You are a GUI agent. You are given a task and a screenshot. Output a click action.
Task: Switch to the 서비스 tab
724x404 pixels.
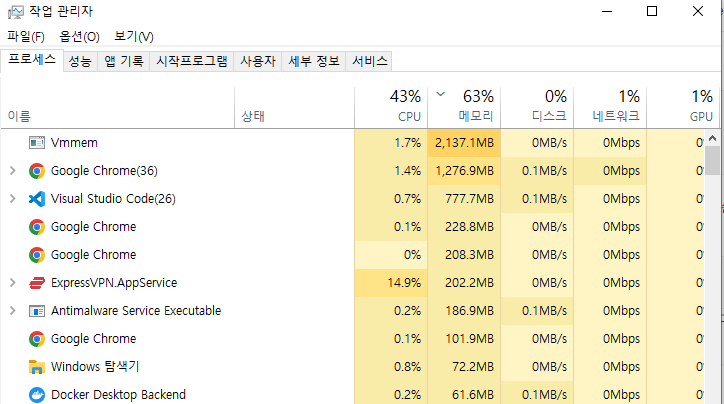369,61
